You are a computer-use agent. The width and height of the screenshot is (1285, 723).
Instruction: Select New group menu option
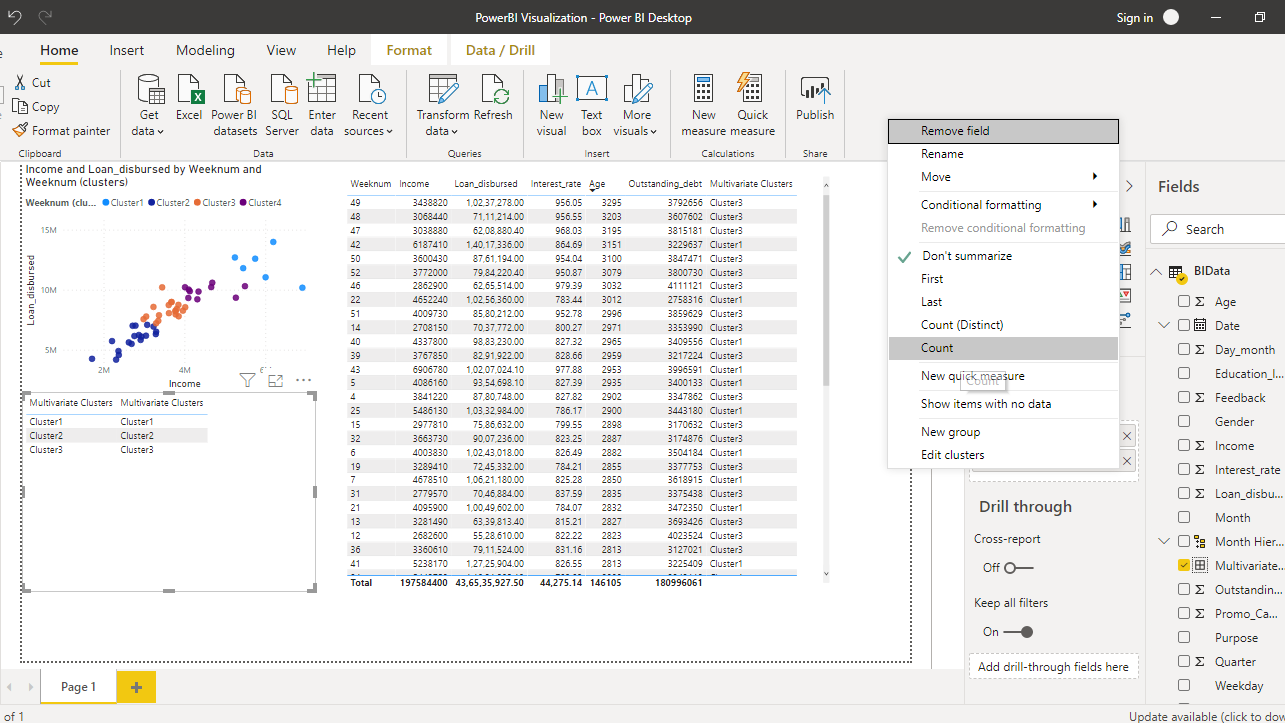coord(1003,432)
